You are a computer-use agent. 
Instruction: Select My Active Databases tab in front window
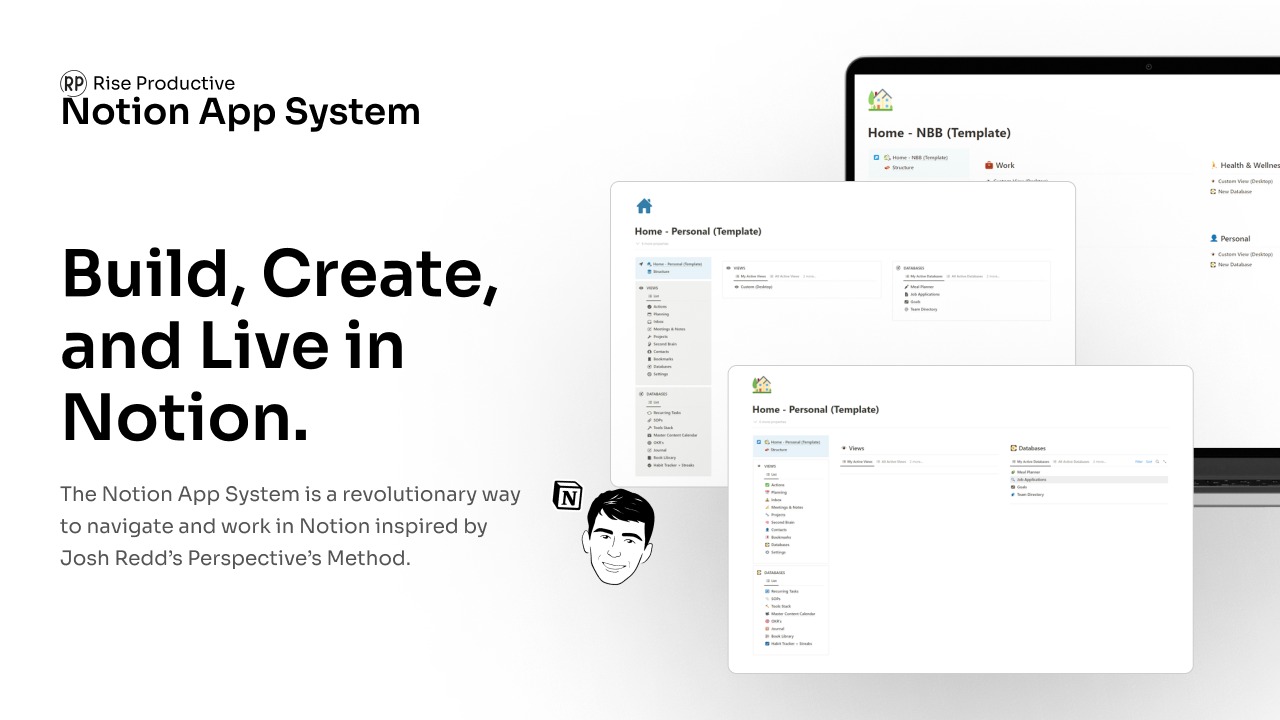[1030, 462]
